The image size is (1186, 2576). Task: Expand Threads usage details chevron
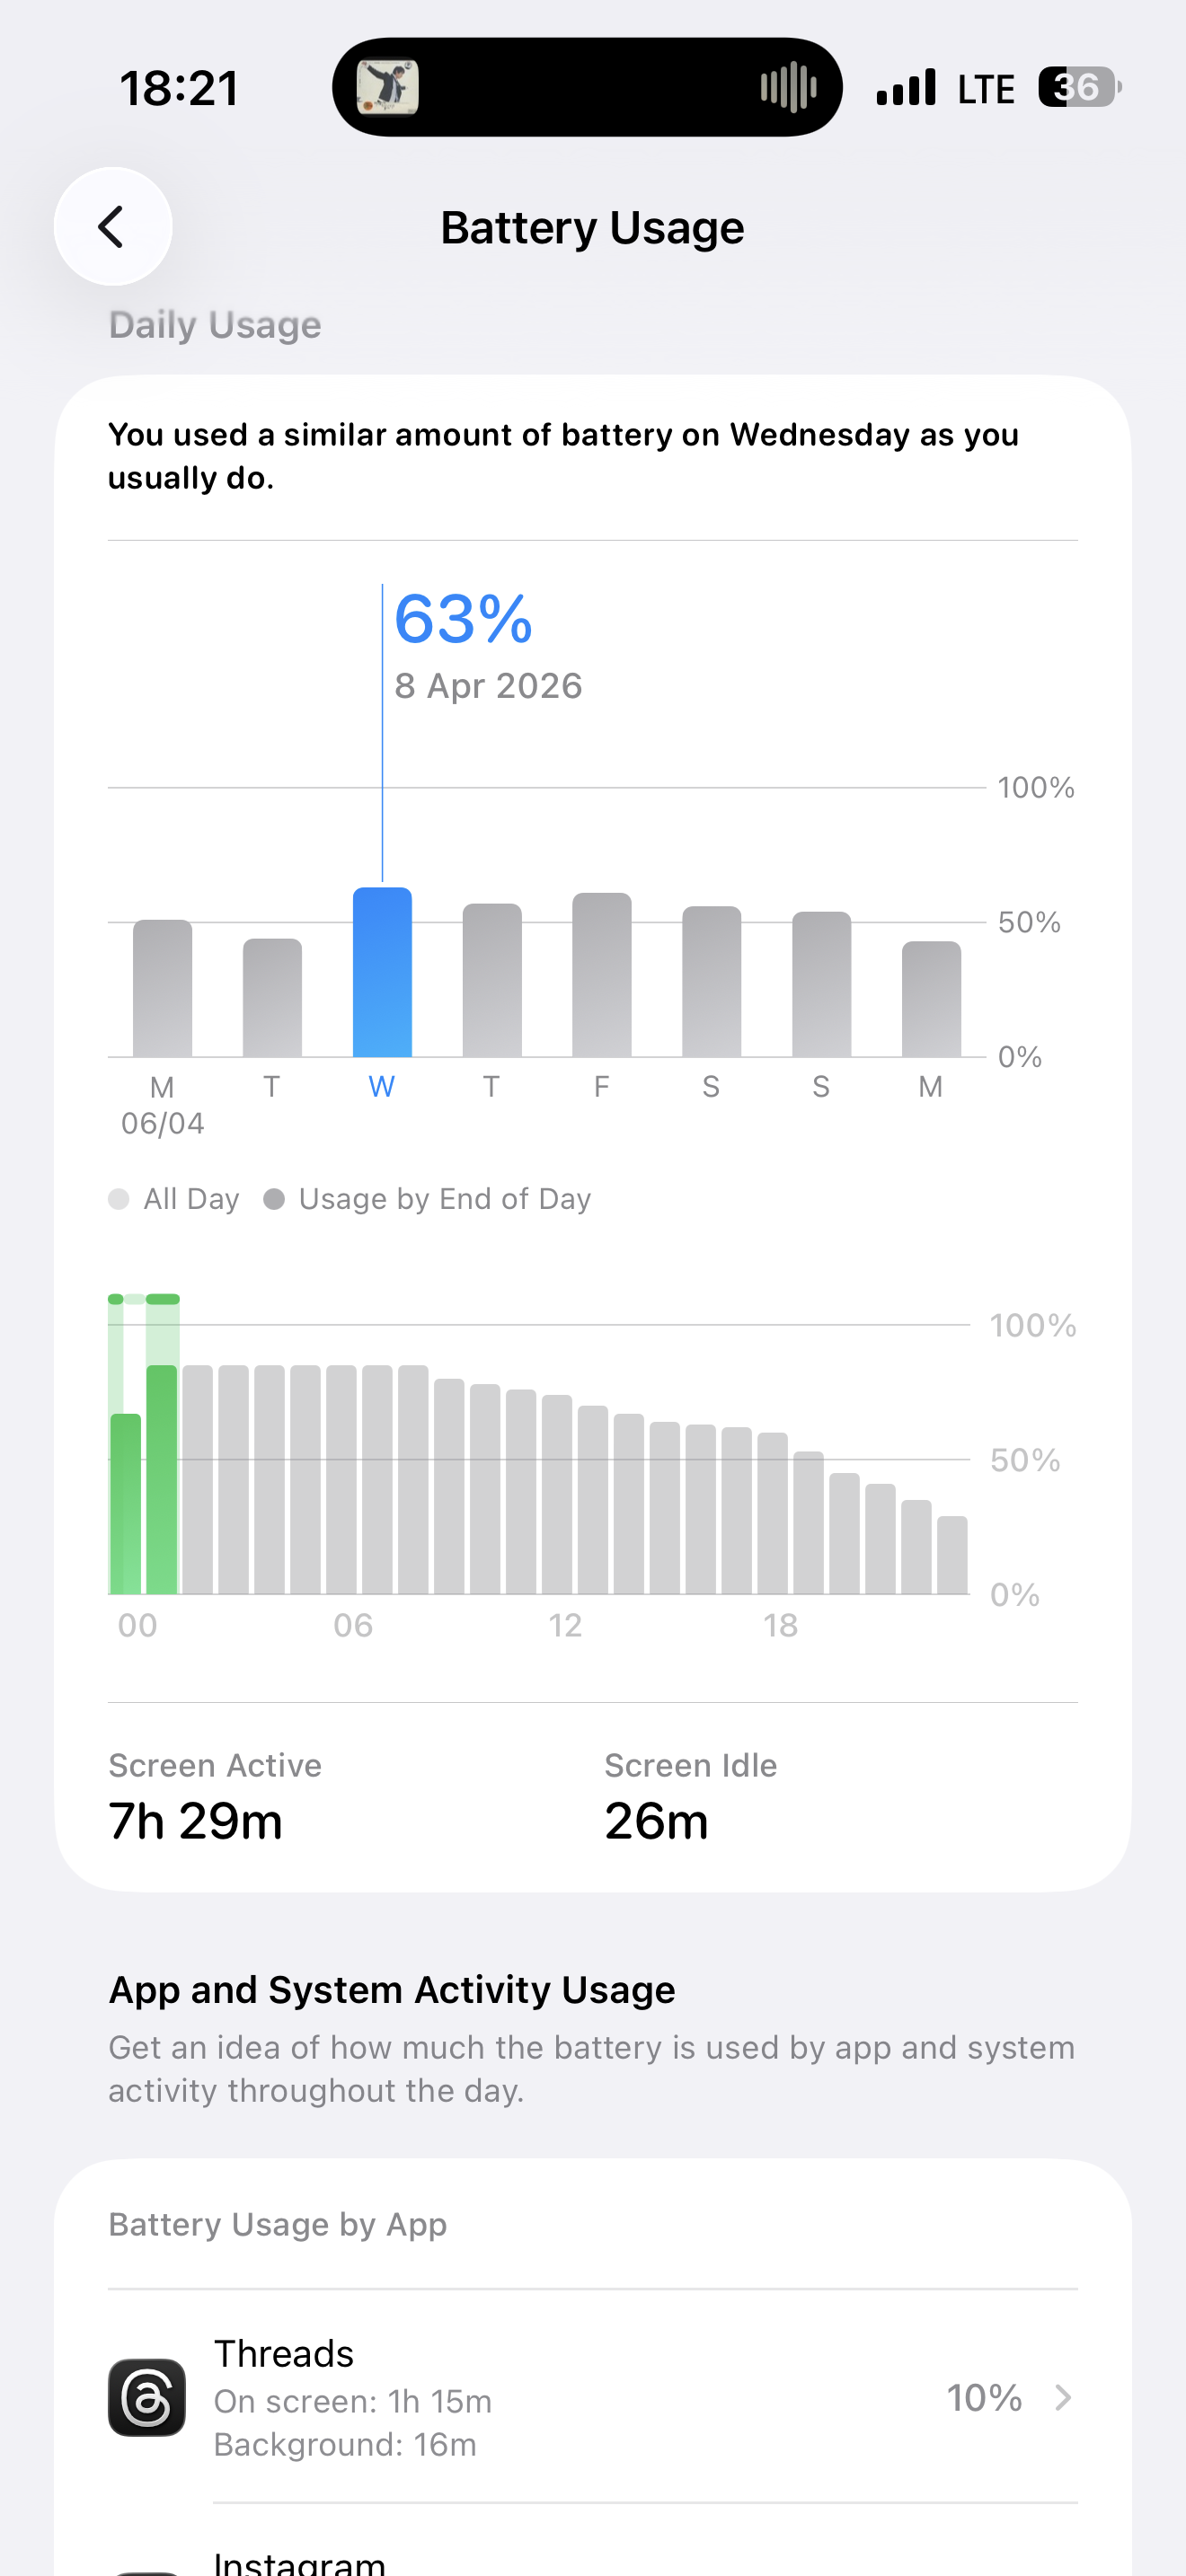point(1063,2398)
